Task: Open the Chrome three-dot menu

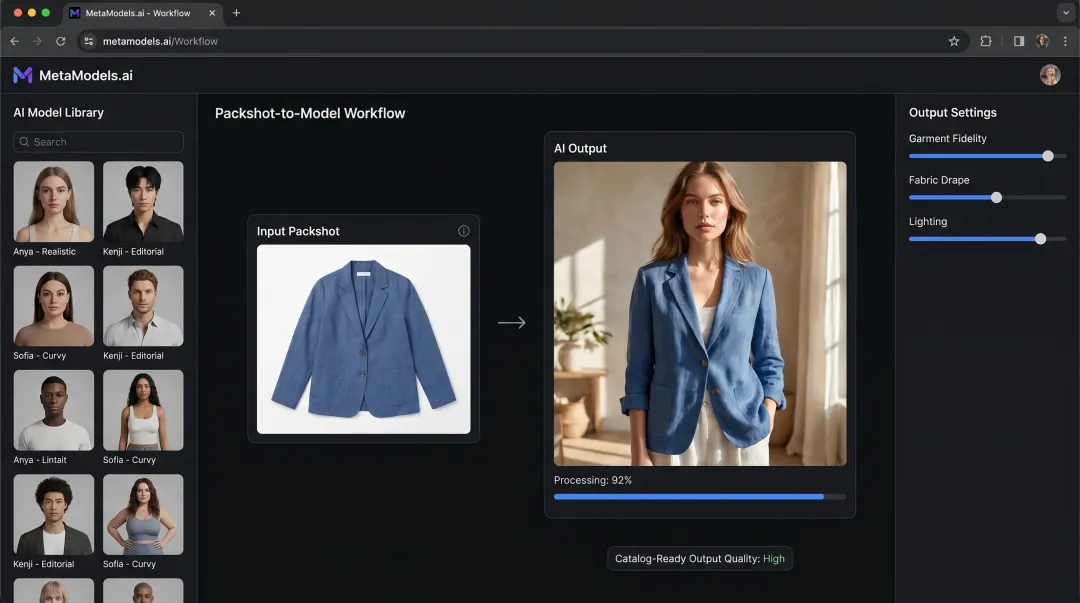Action: (x=1065, y=41)
